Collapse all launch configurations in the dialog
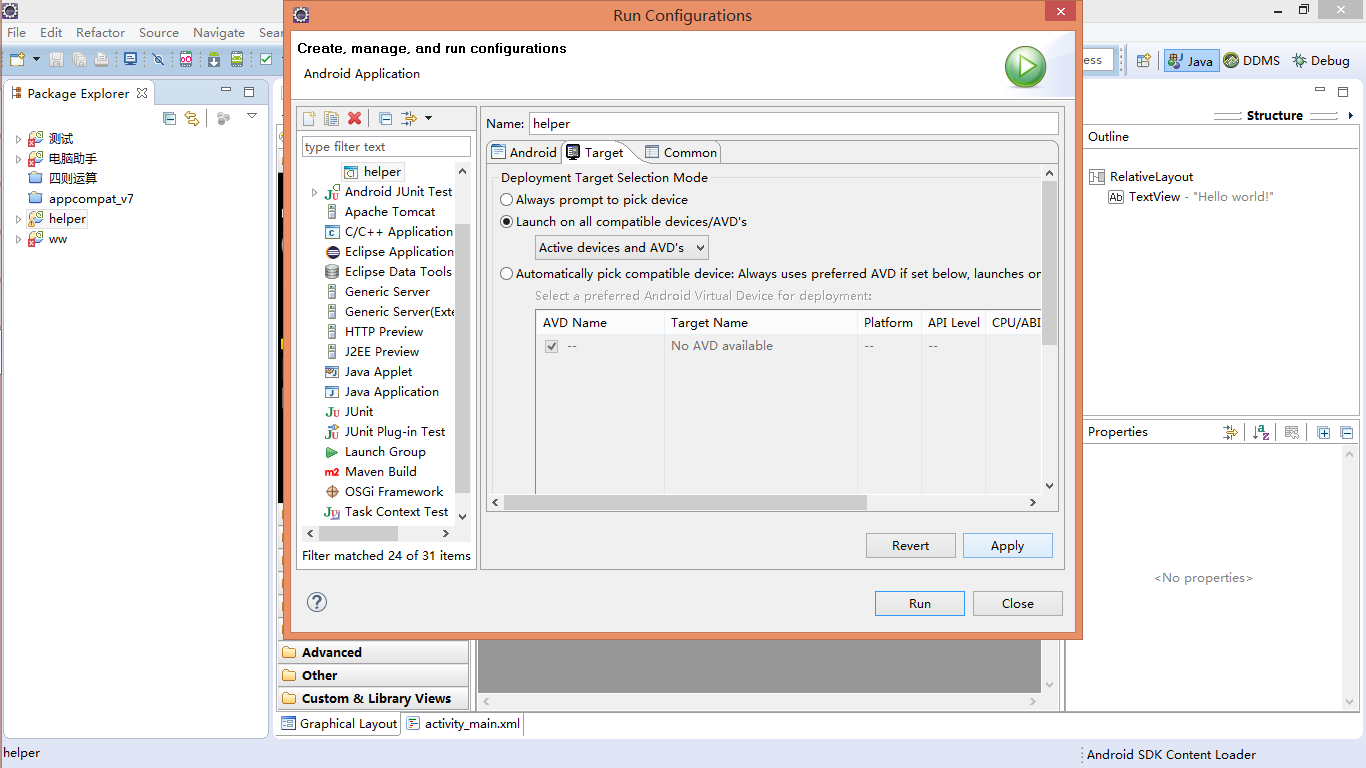 pos(385,119)
